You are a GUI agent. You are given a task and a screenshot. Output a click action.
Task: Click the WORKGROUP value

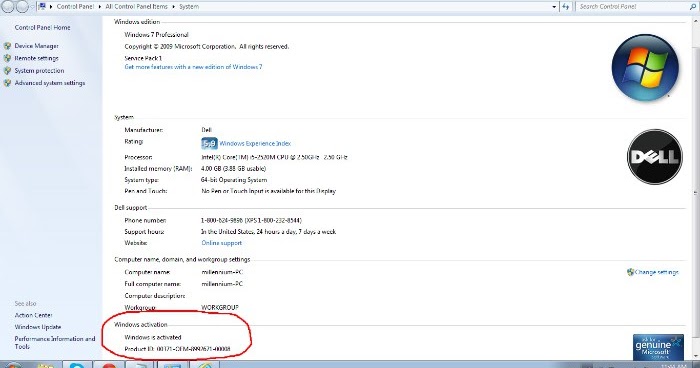tap(220, 308)
